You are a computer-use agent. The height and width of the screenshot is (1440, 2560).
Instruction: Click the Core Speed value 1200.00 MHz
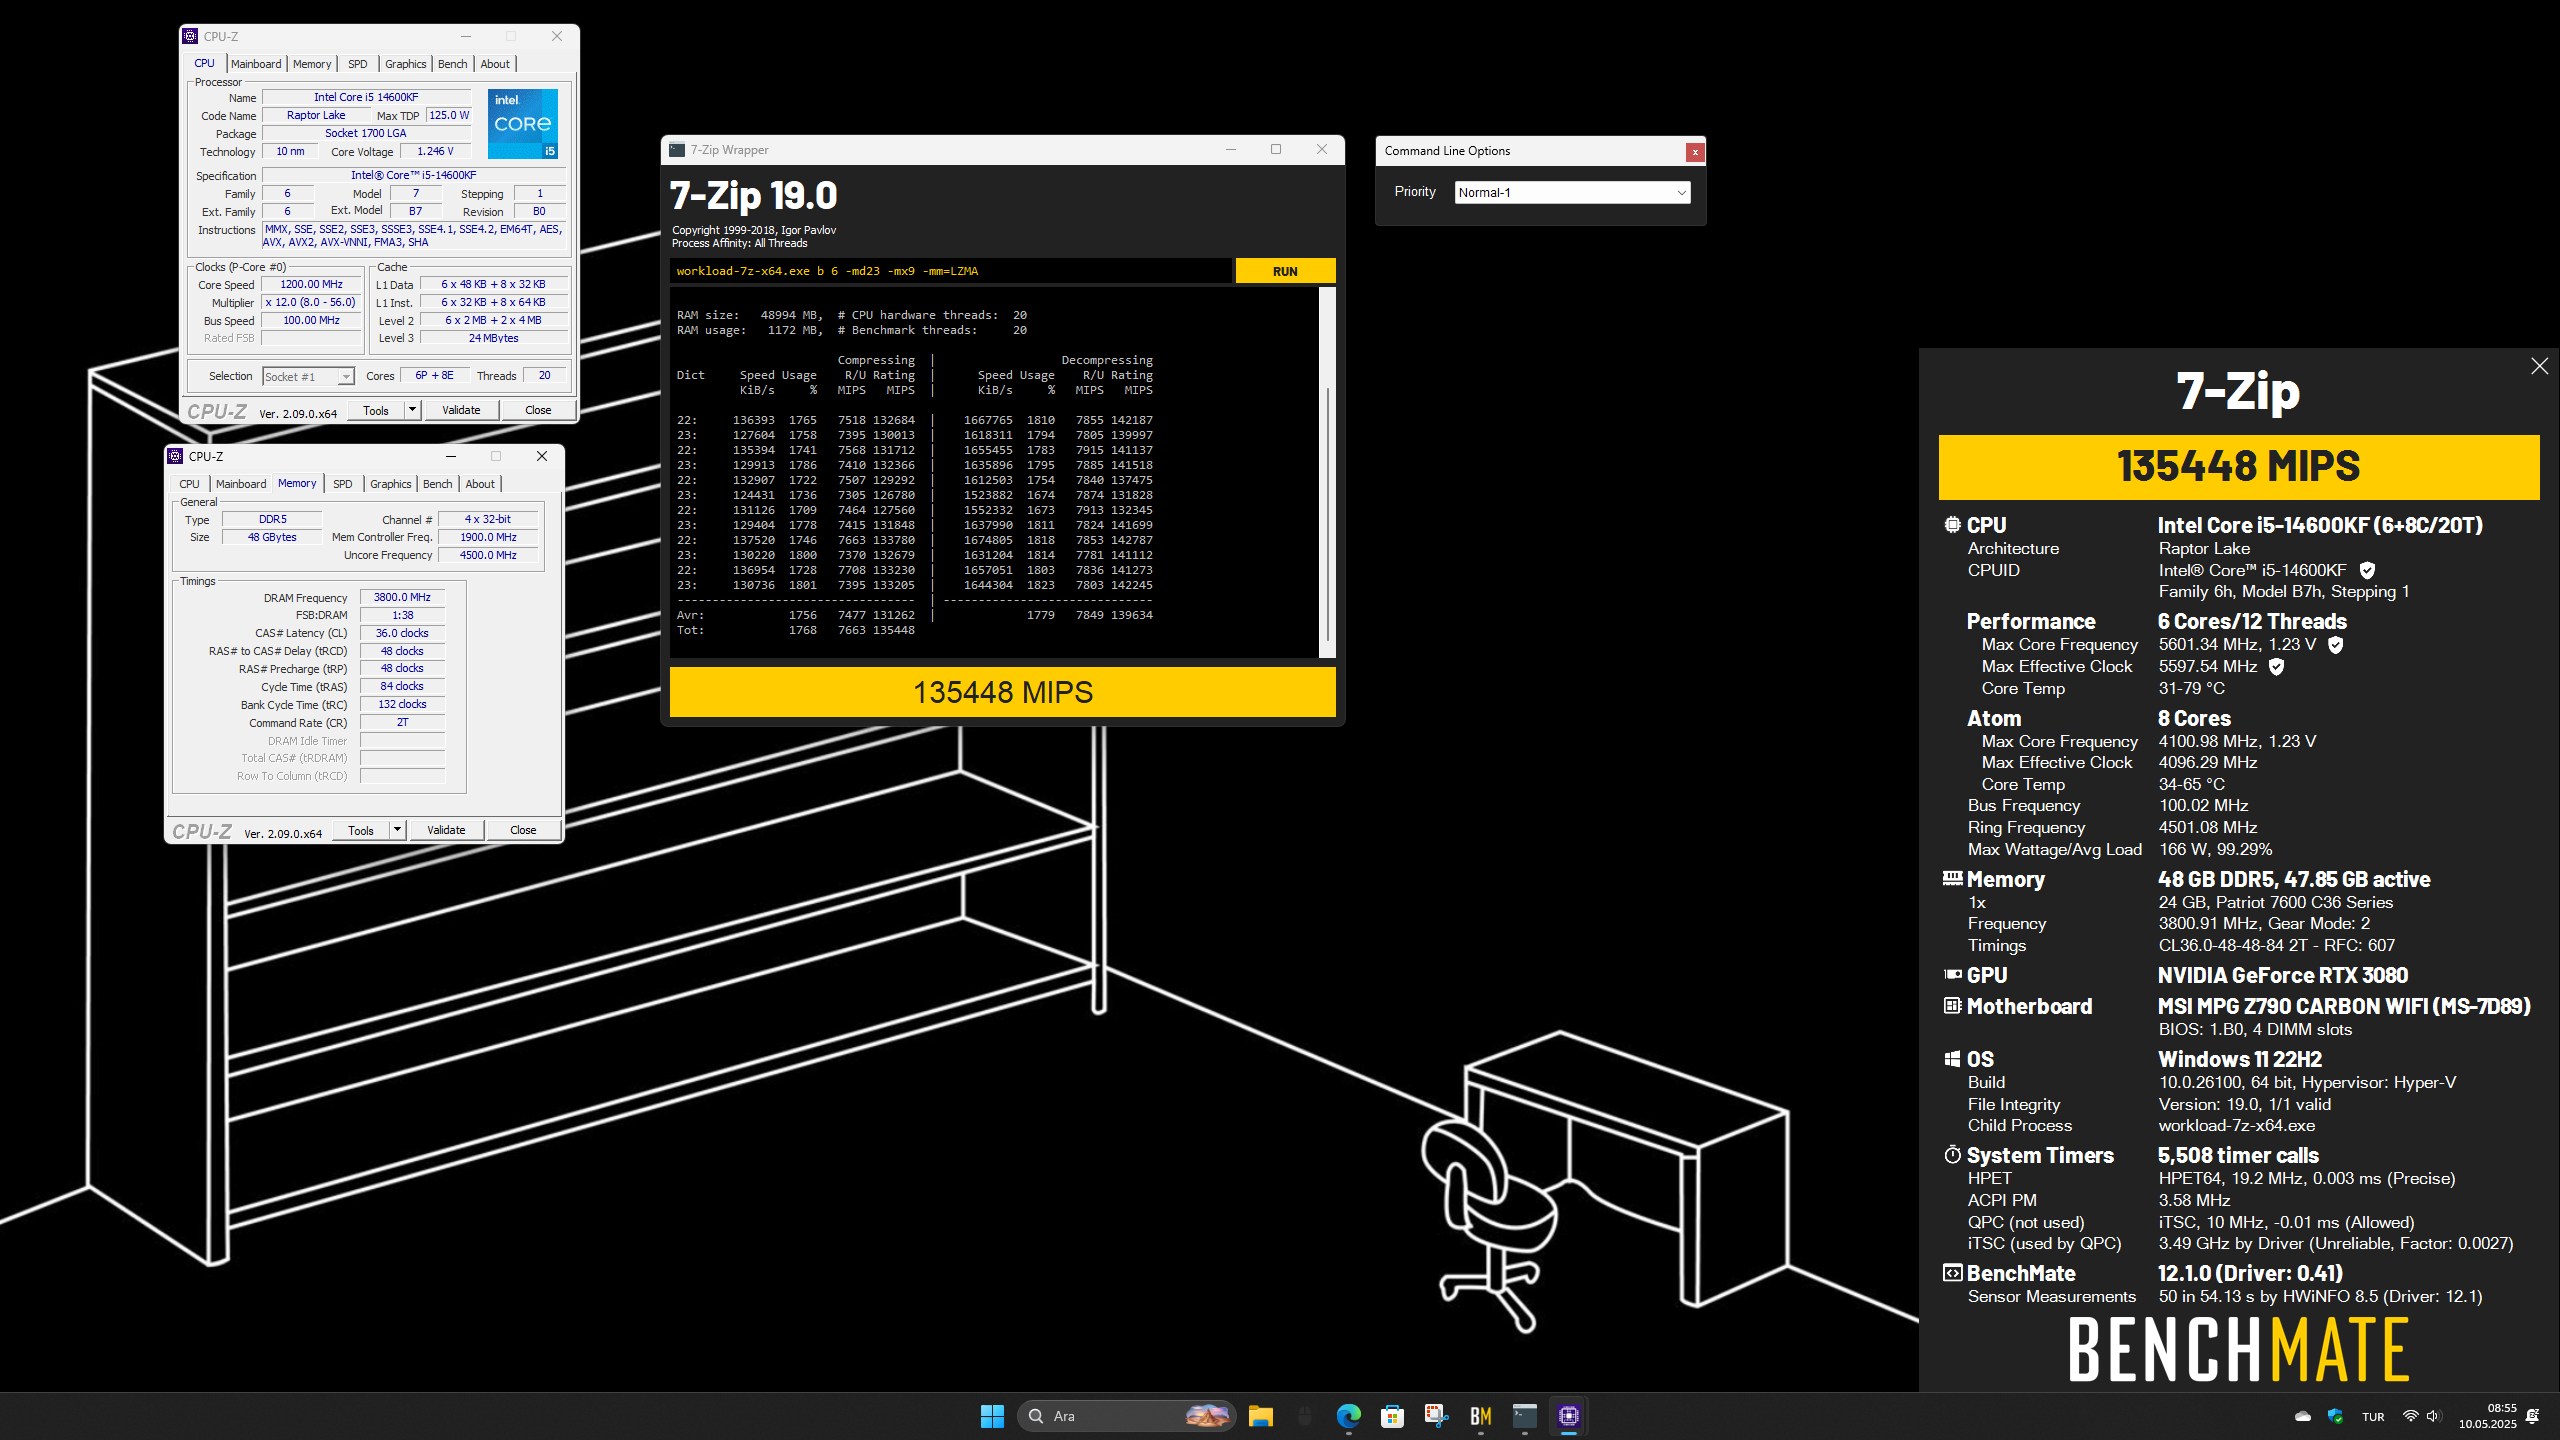(312, 284)
